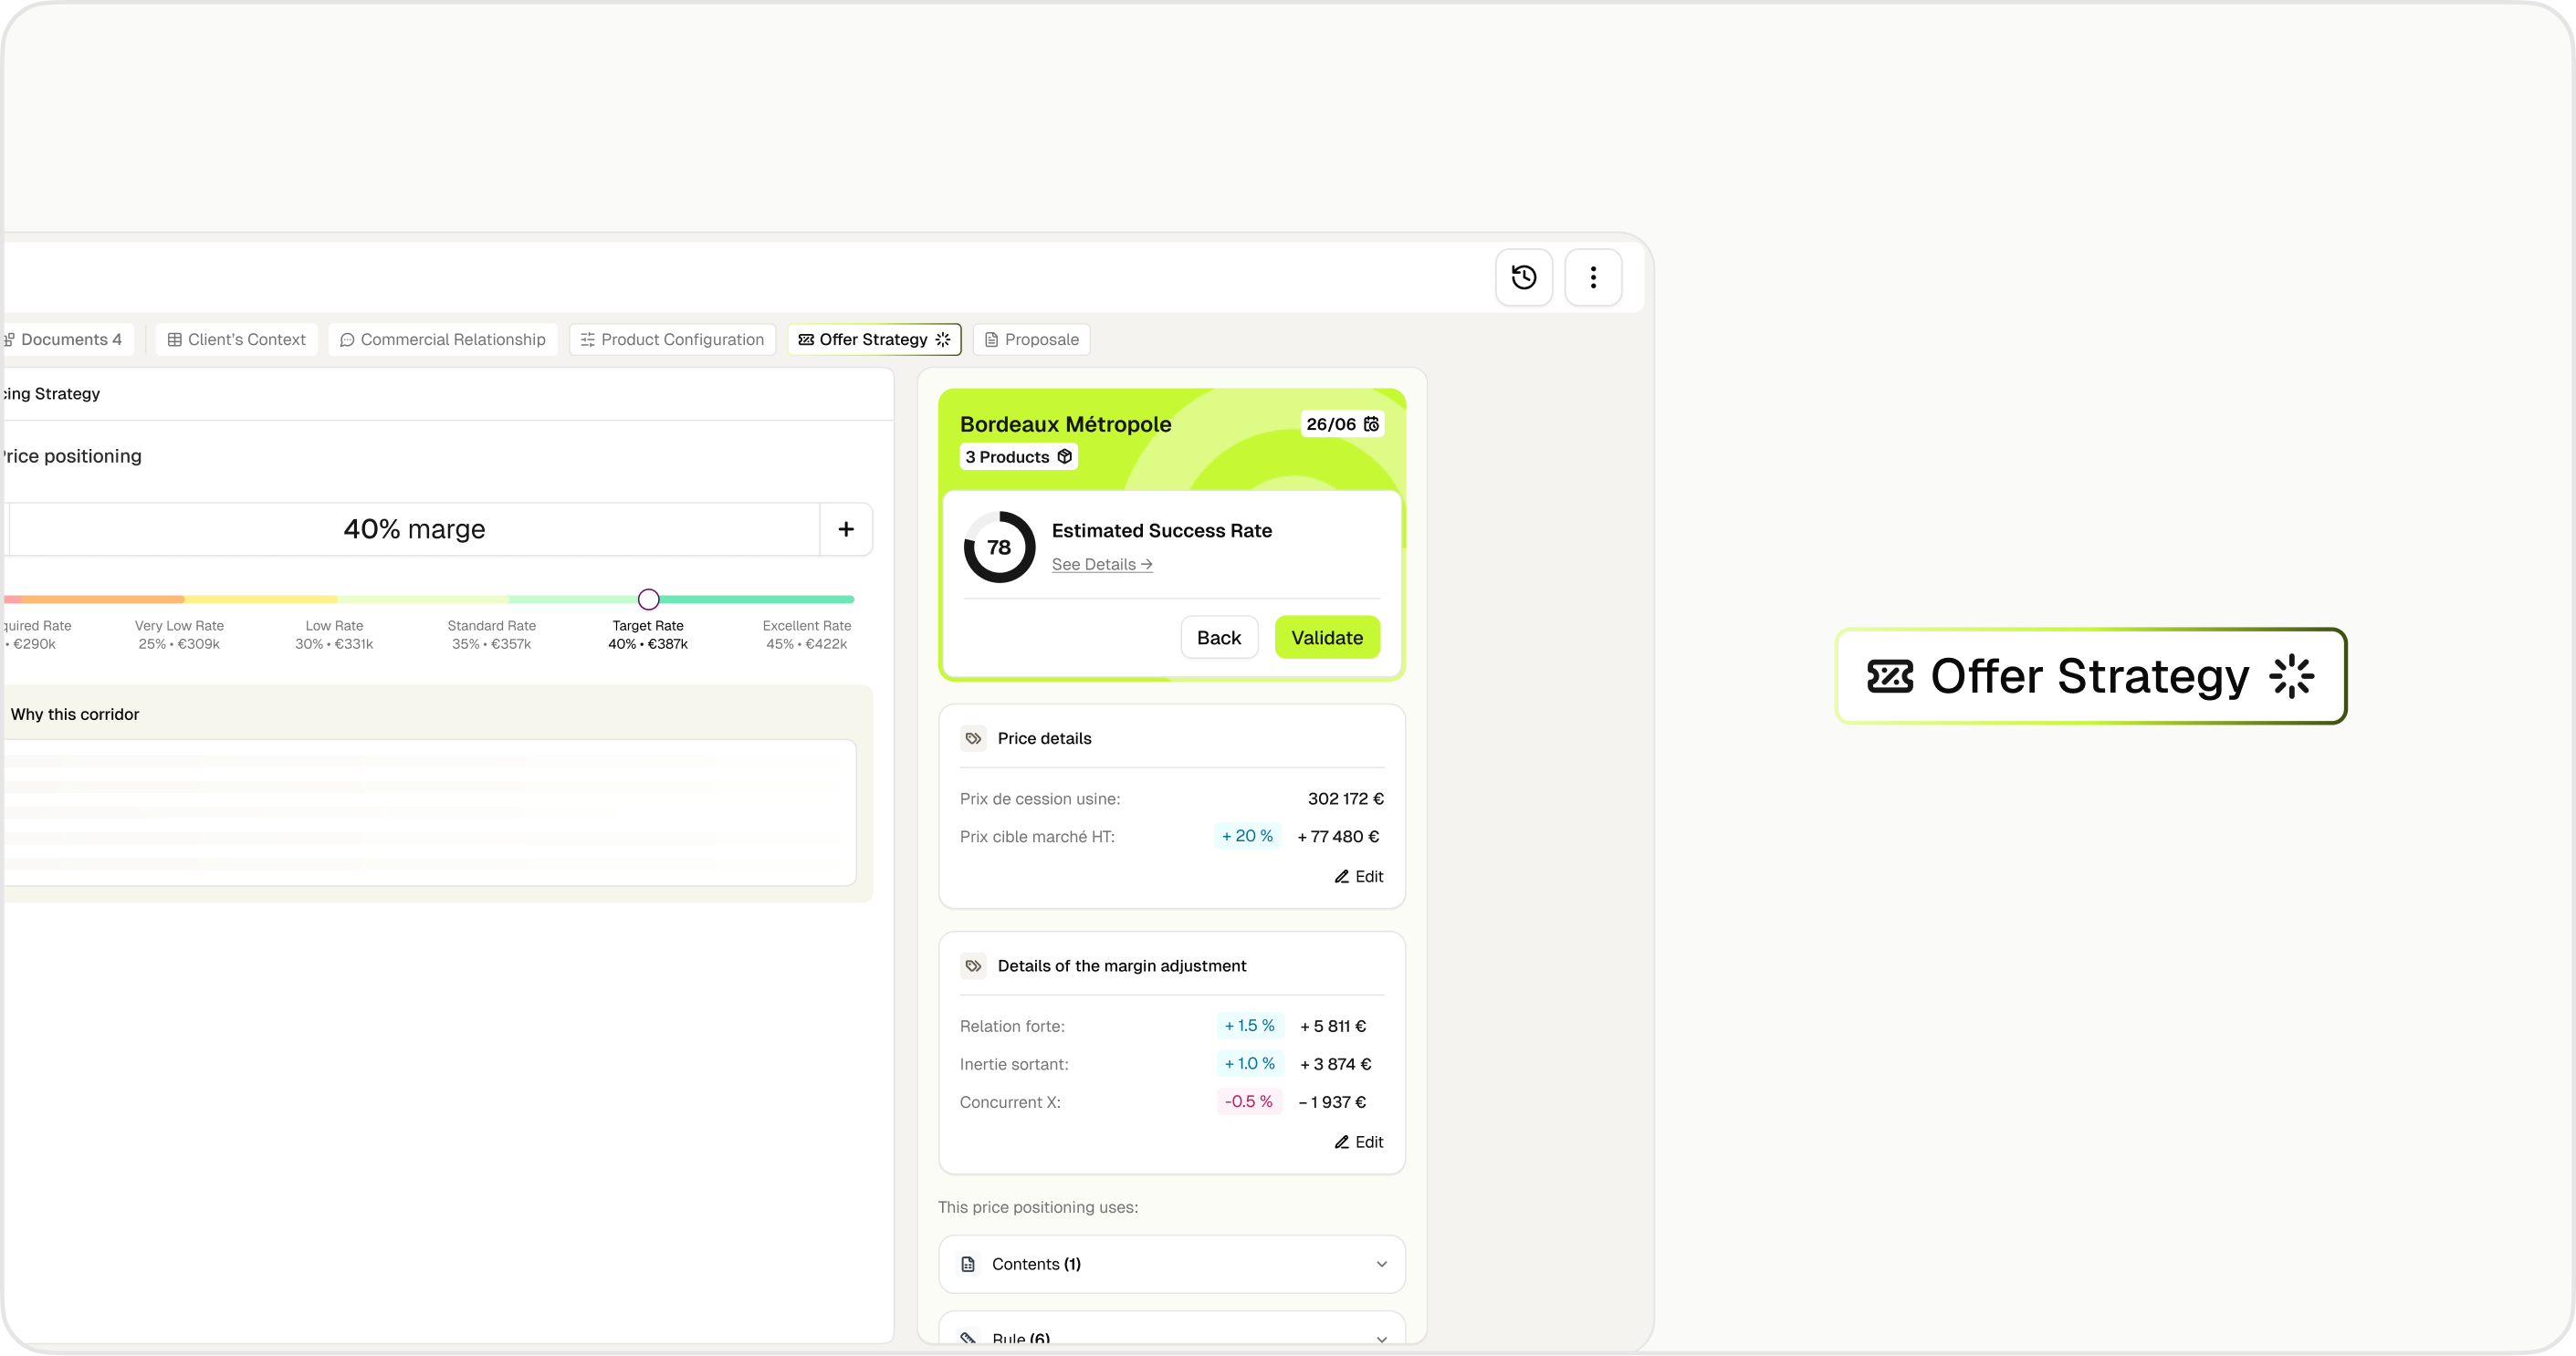2576x1356 pixels.
Task: Click the Price details tag icon
Action: point(973,738)
